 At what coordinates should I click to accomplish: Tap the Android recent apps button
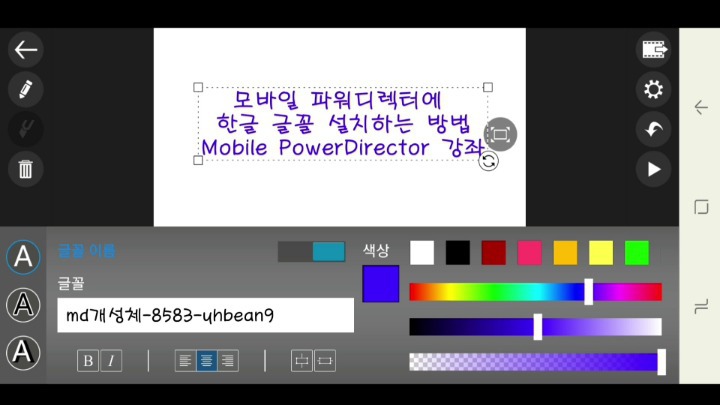[701, 306]
